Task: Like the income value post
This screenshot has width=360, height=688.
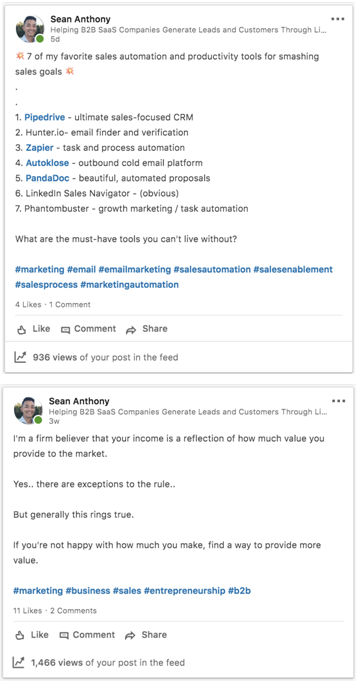Action: [32, 635]
